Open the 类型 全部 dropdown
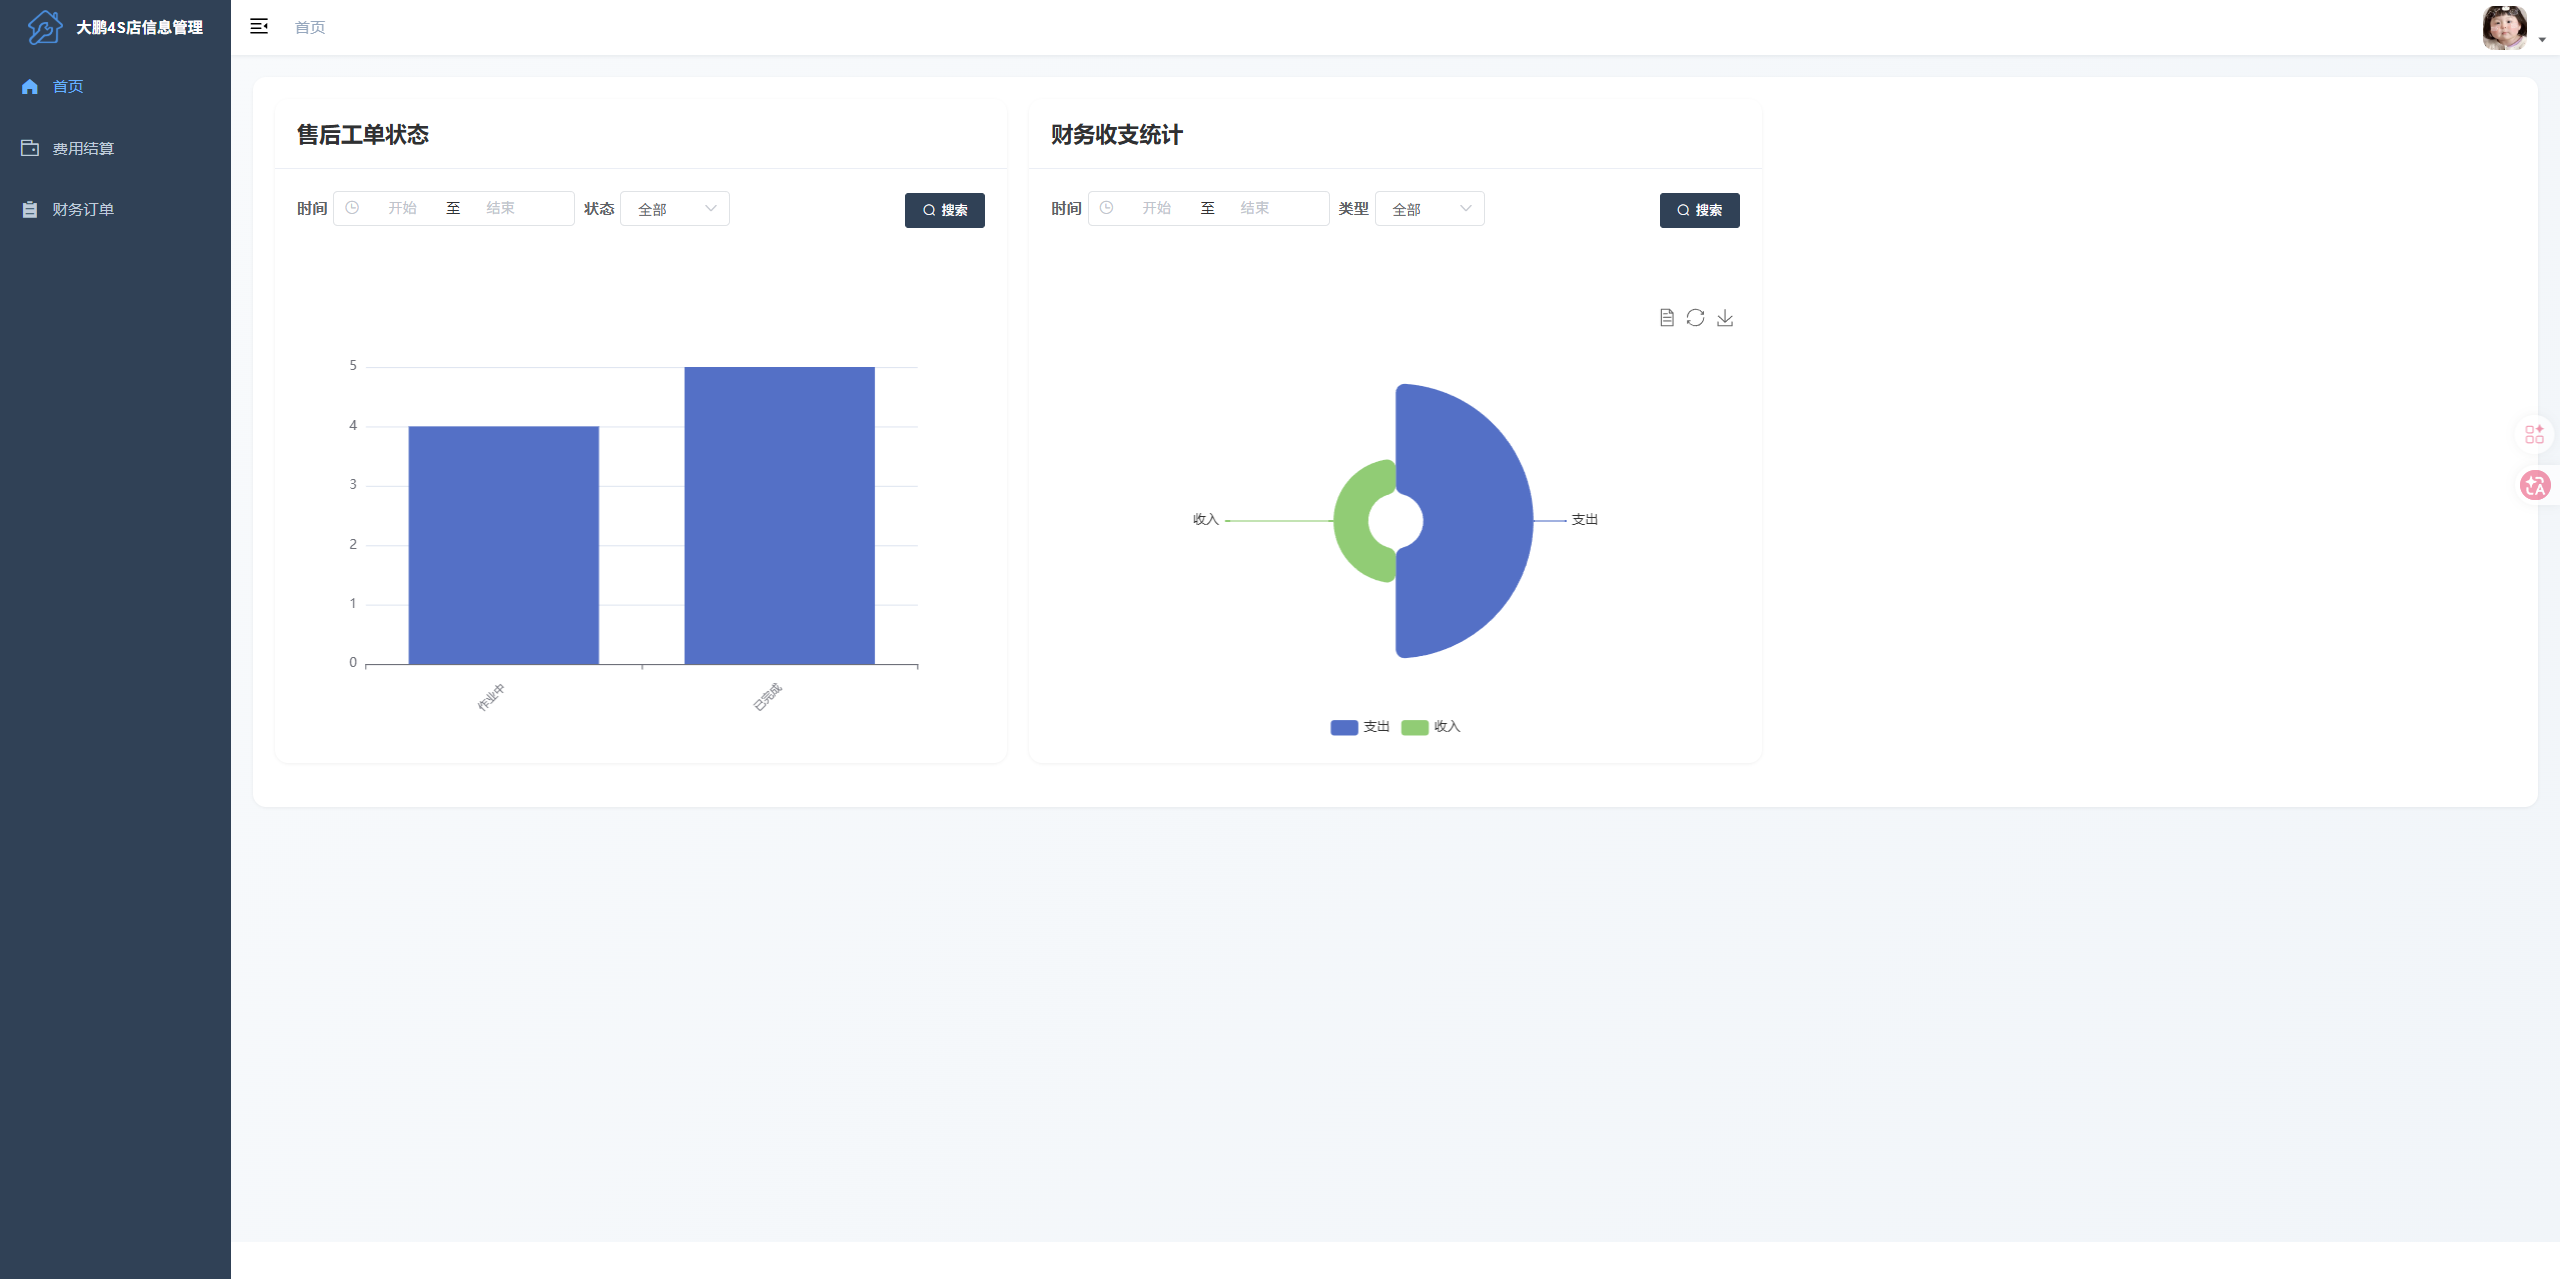2560x1279 pixels. [1430, 209]
